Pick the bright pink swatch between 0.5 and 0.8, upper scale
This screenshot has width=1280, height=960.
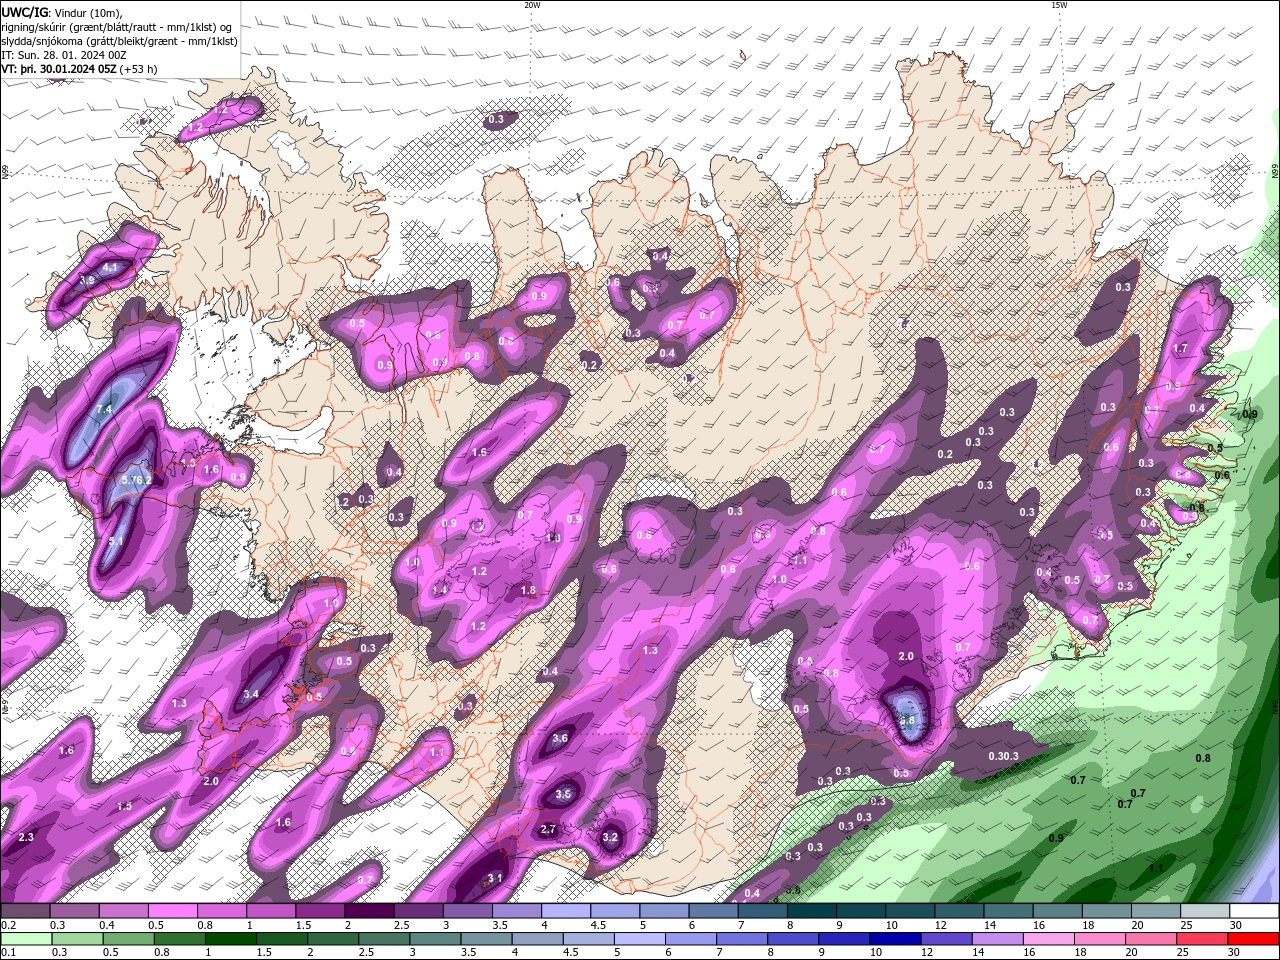(172, 911)
